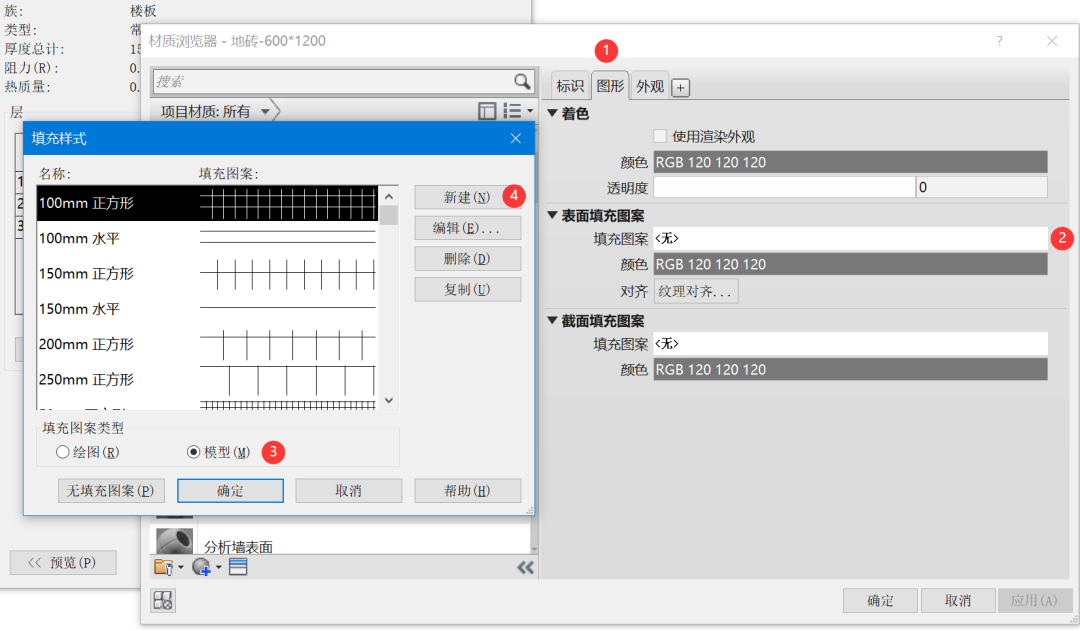Collapse the 着色 section
The image size is (1080, 631).
tap(552, 113)
